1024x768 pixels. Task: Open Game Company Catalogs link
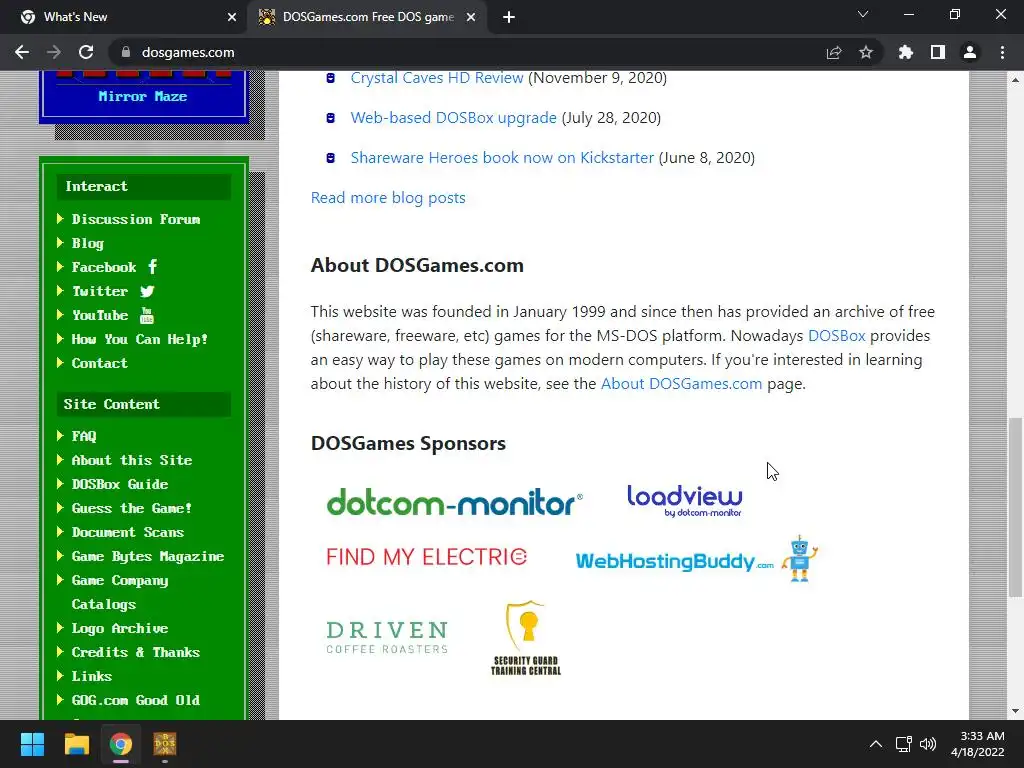click(x=120, y=592)
